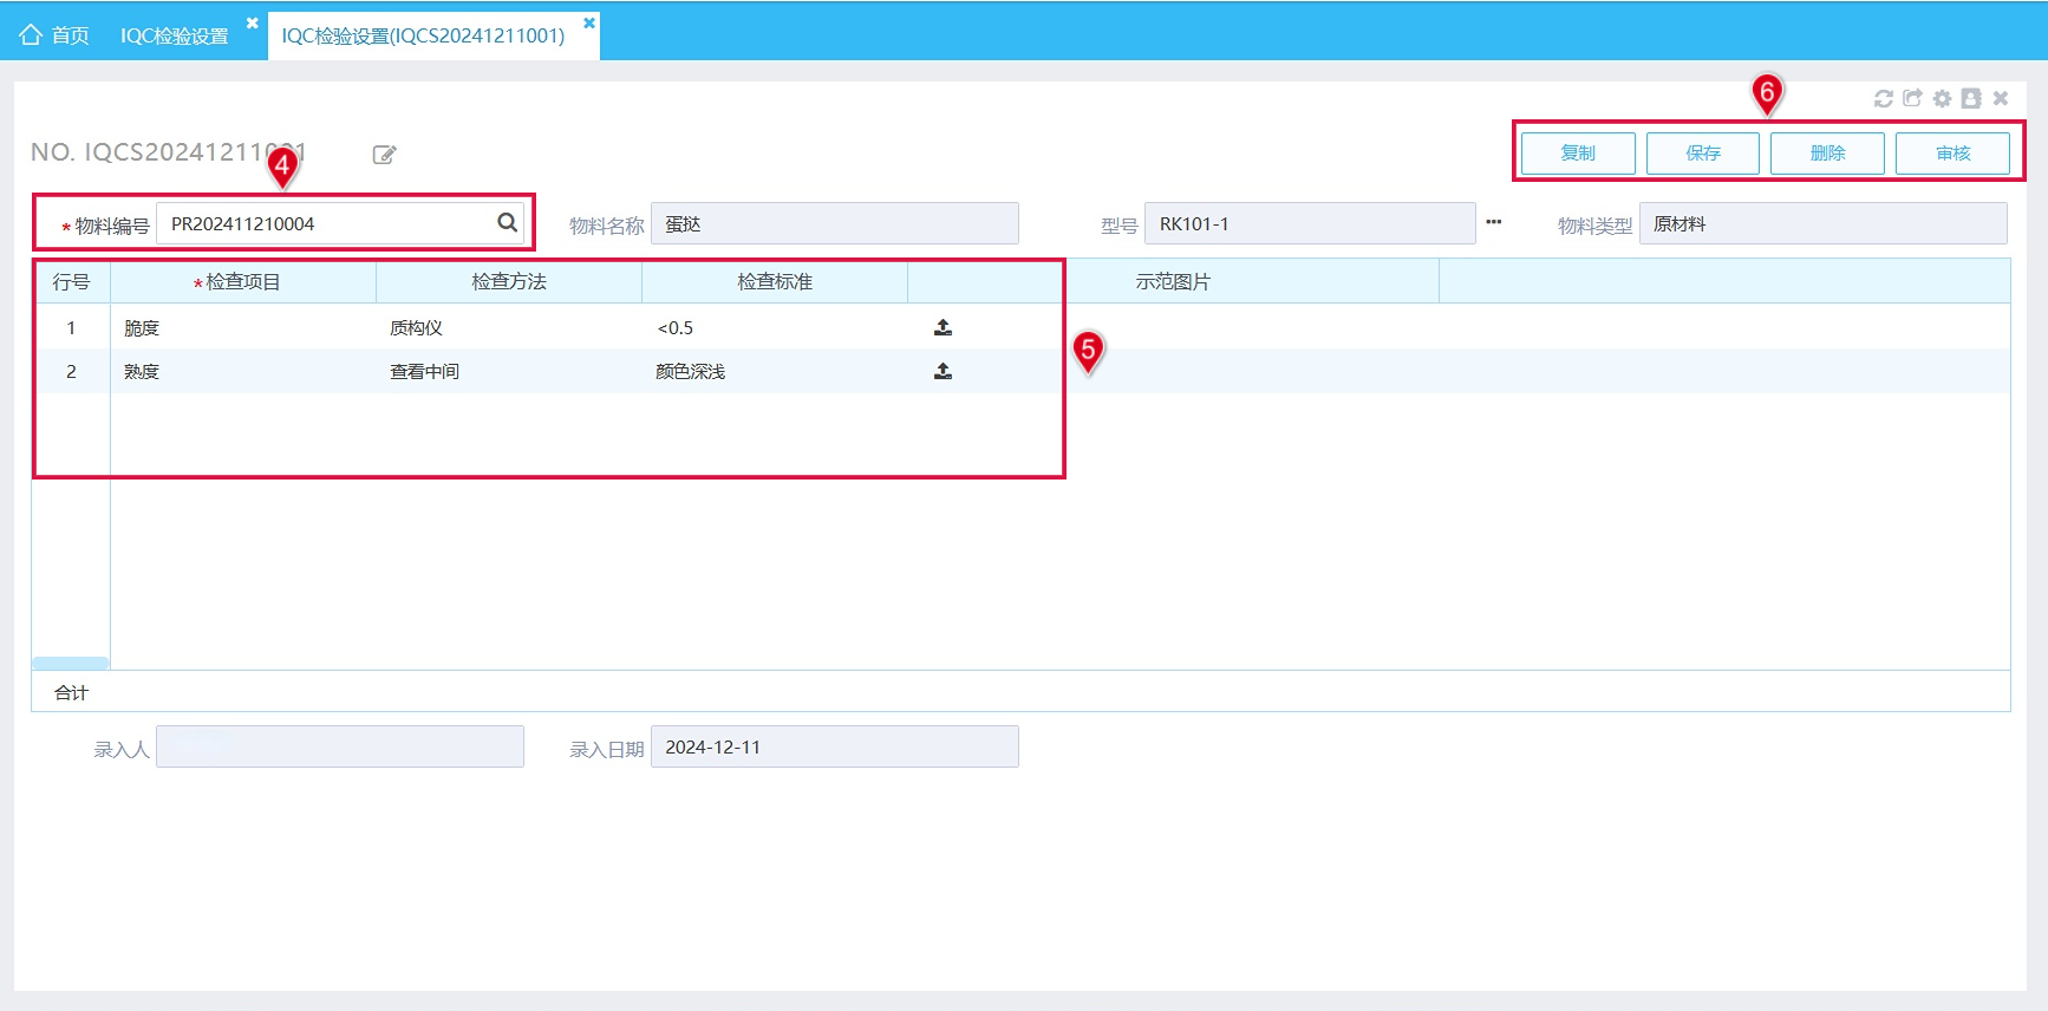Screen dimensions: 2048x1011
Task: Click the share/export icon next to refresh
Action: click(1912, 98)
